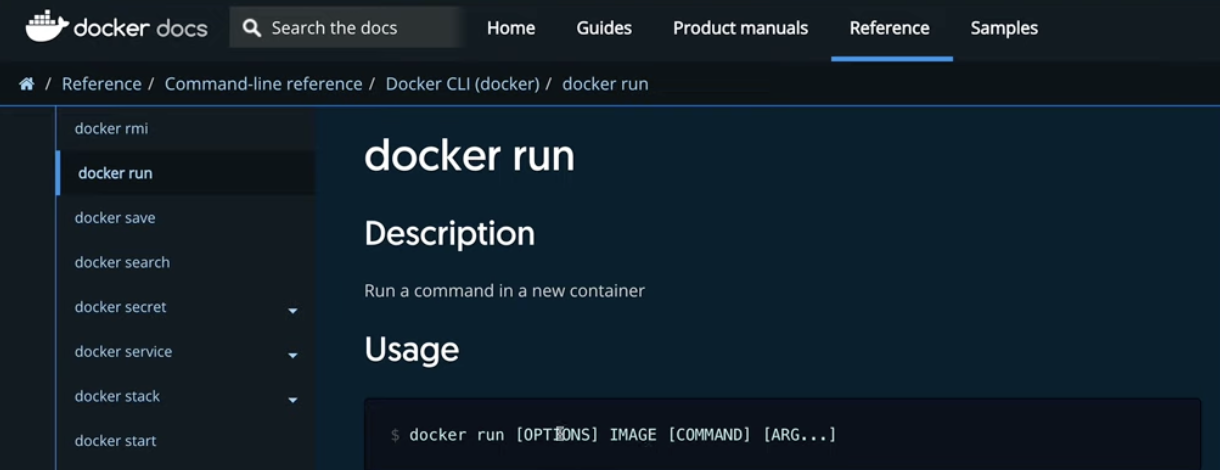Click the home icon in breadcrumb
This screenshot has height=470, width=1220.
tap(27, 84)
